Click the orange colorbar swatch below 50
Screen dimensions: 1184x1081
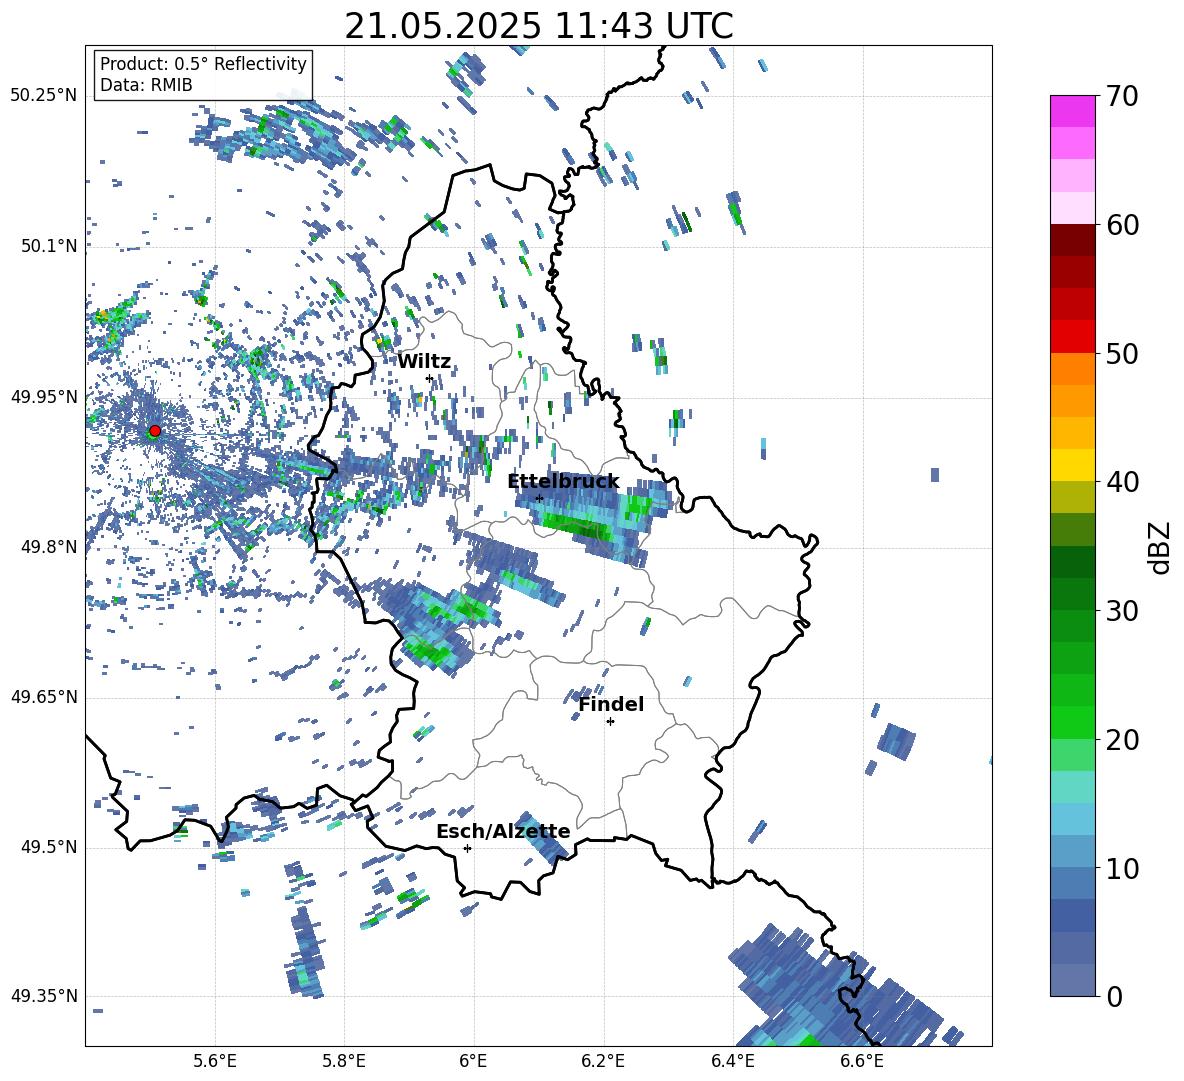pyautogui.click(x=1072, y=369)
